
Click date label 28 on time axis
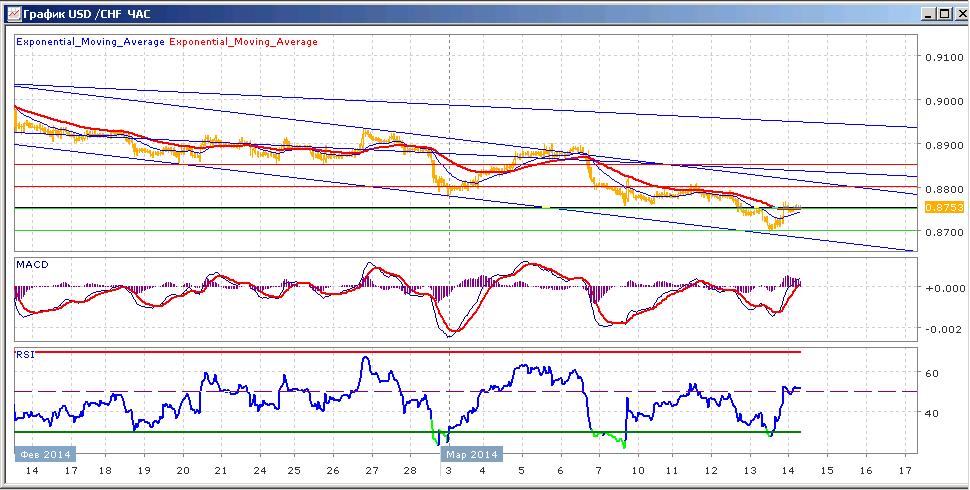tap(410, 471)
